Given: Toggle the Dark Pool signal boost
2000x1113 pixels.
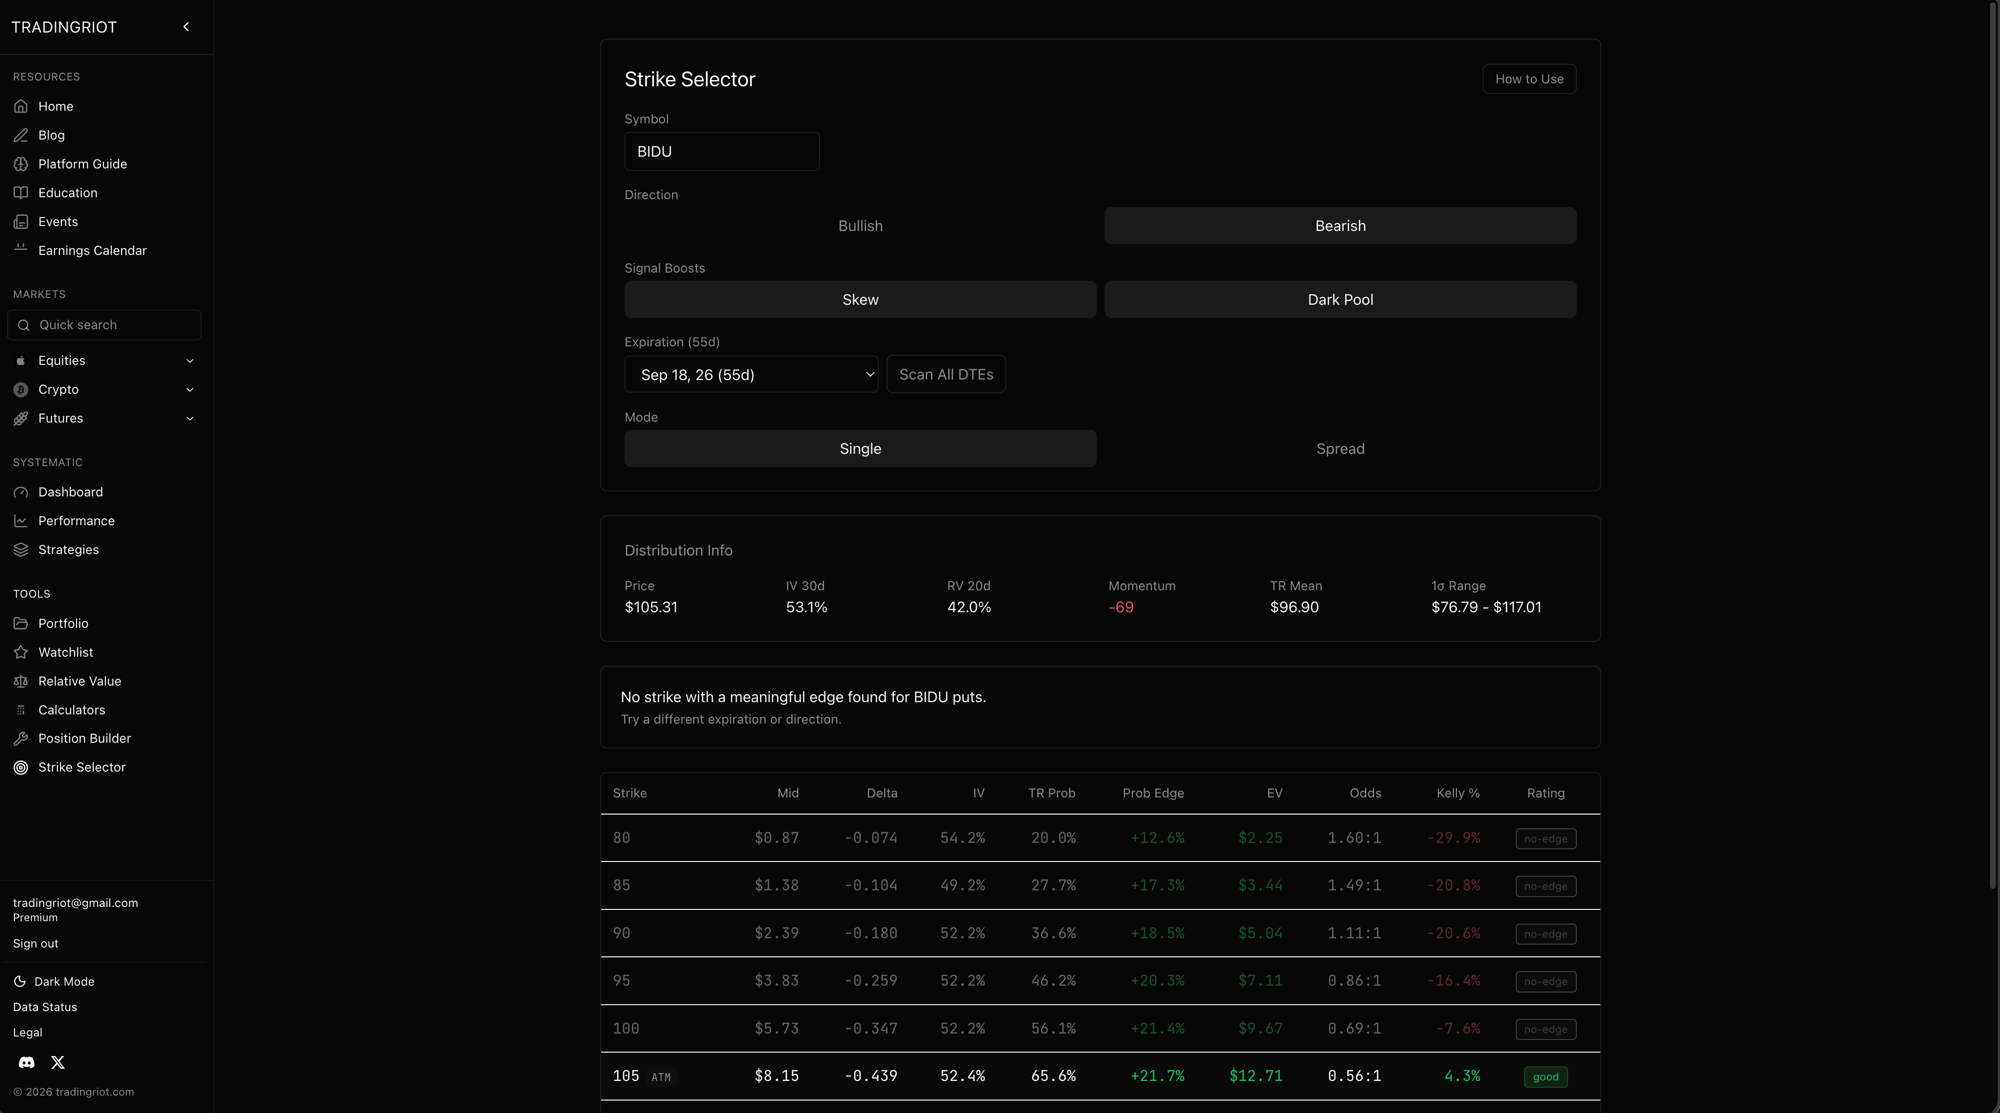Looking at the screenshot, I should coord(1340,300).
